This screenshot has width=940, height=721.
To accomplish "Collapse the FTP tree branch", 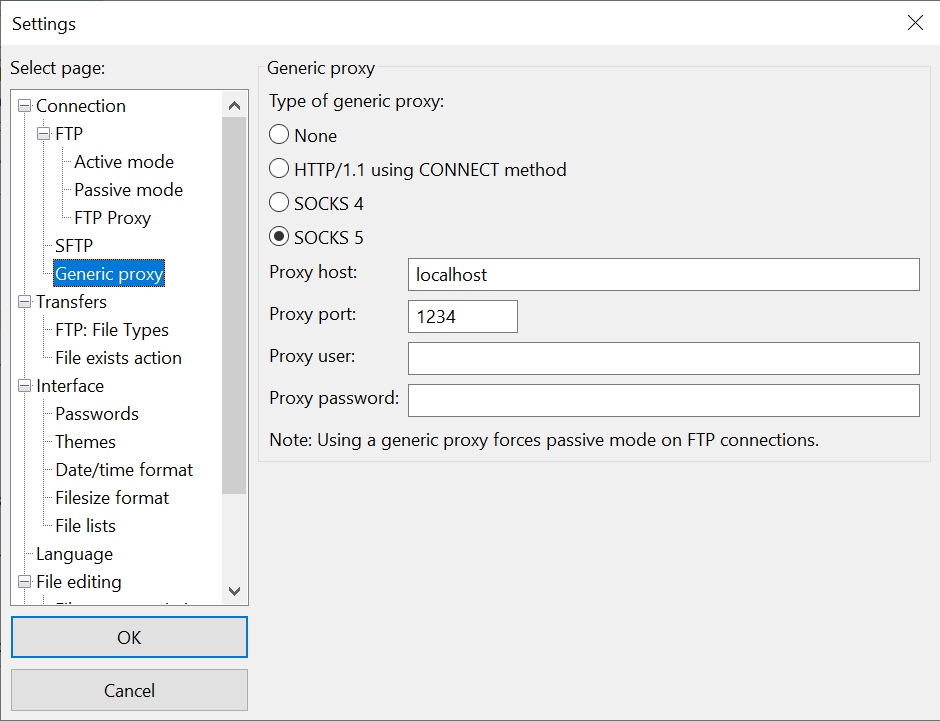I will [42, 133].
